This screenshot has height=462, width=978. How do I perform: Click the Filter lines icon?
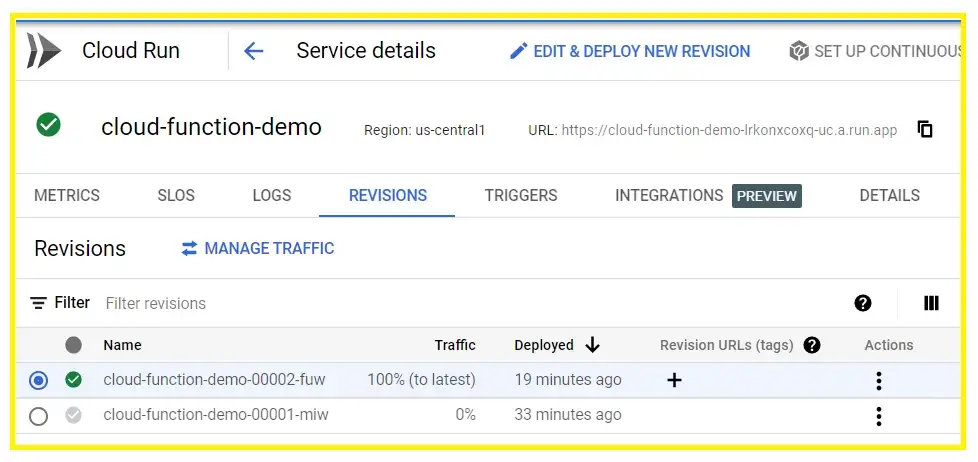pos(39,304)
